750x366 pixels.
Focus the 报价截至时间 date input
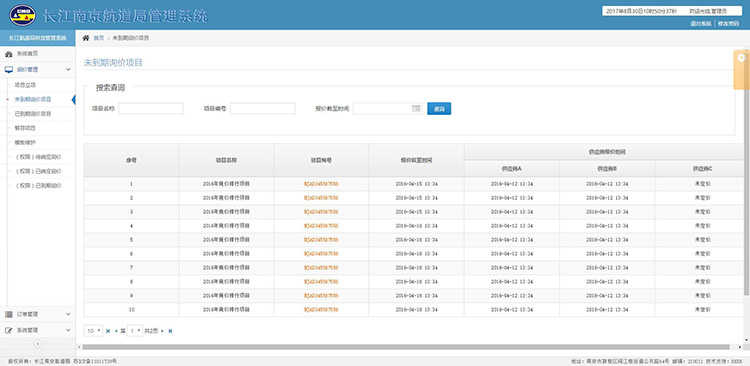coord(387,109)
